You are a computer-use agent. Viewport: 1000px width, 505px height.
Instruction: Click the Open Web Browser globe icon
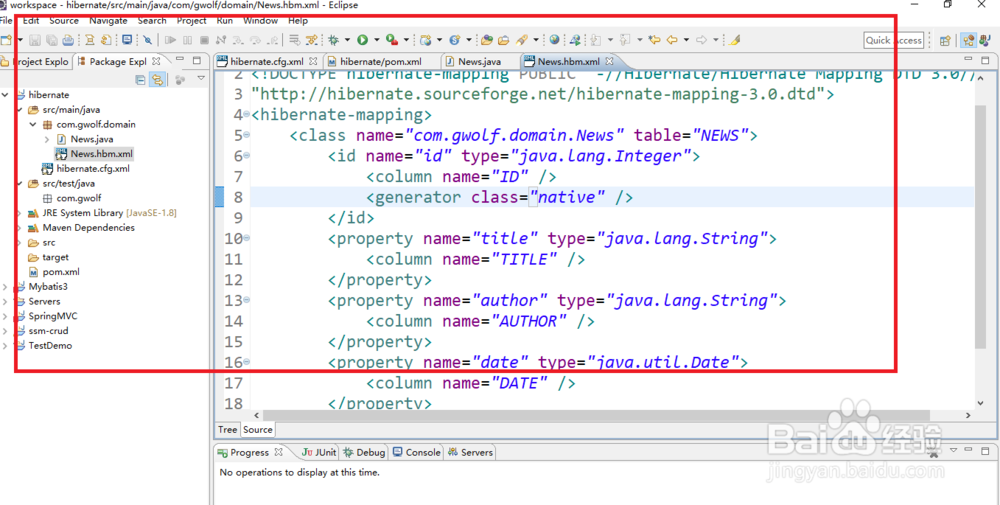click(x=554, y=40)
